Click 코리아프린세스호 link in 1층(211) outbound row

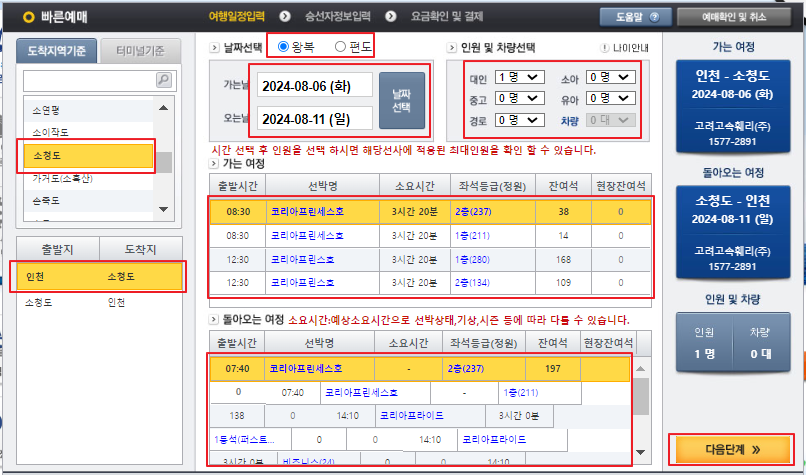(307, 236)
